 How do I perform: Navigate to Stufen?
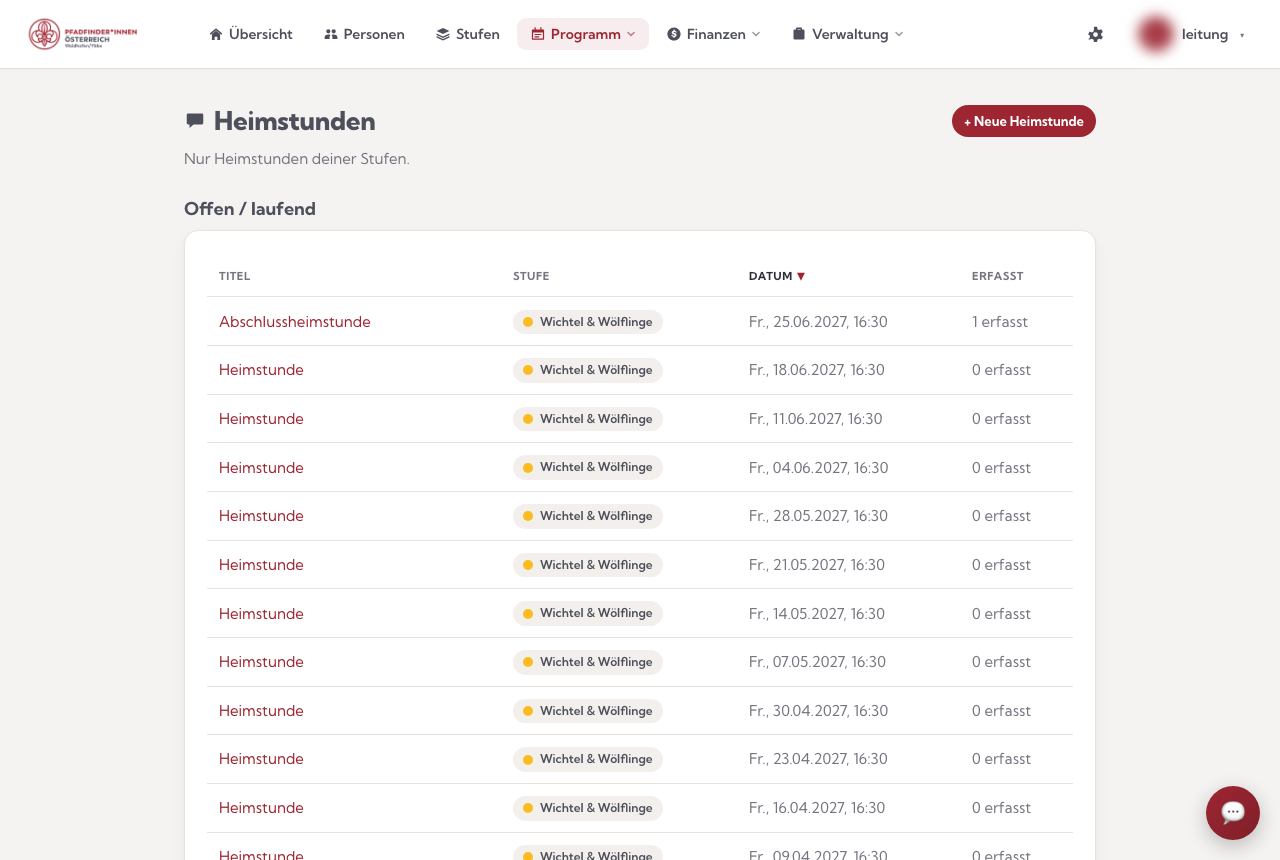(468, 34)
